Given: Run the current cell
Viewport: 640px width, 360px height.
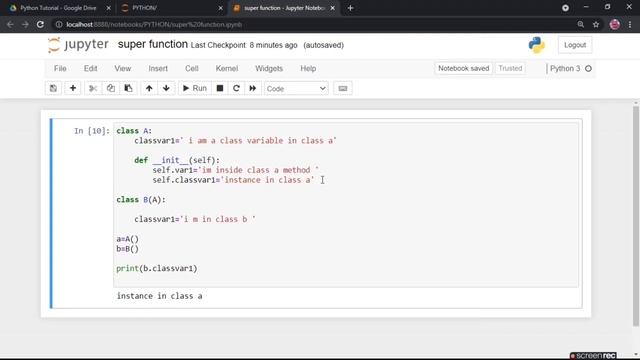Looking at the screenshot, I should click(195, 88).
